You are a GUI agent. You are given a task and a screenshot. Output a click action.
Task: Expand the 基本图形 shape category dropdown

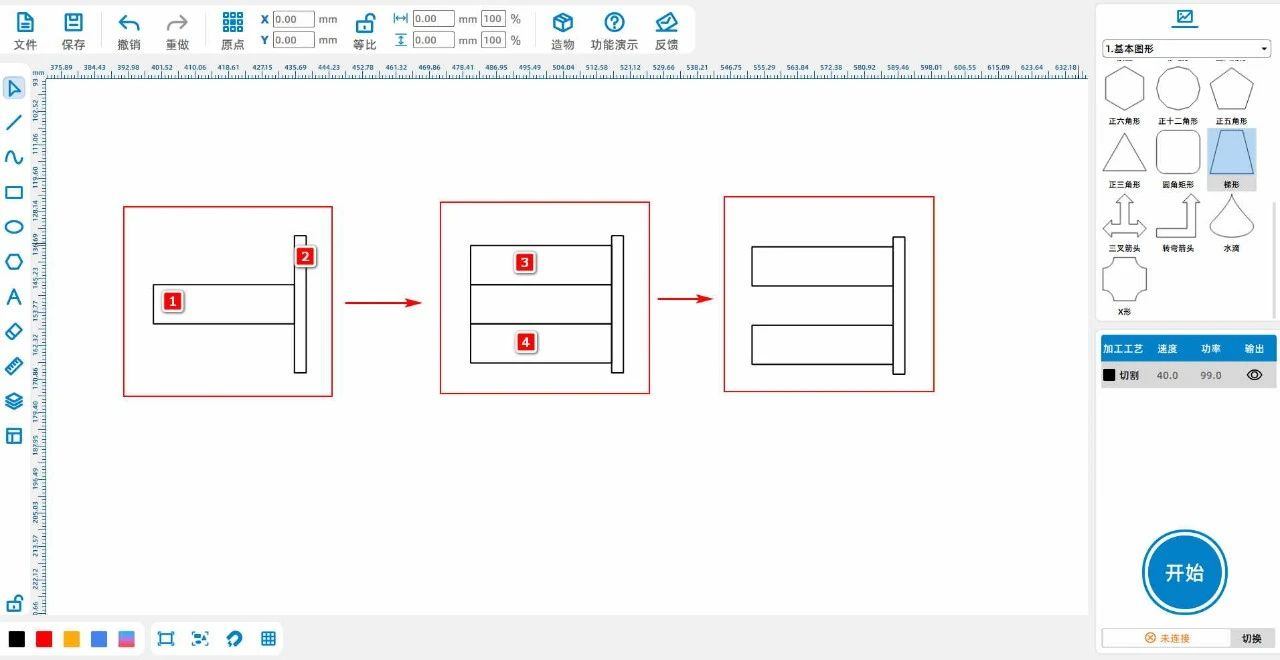pos(1186,49)
